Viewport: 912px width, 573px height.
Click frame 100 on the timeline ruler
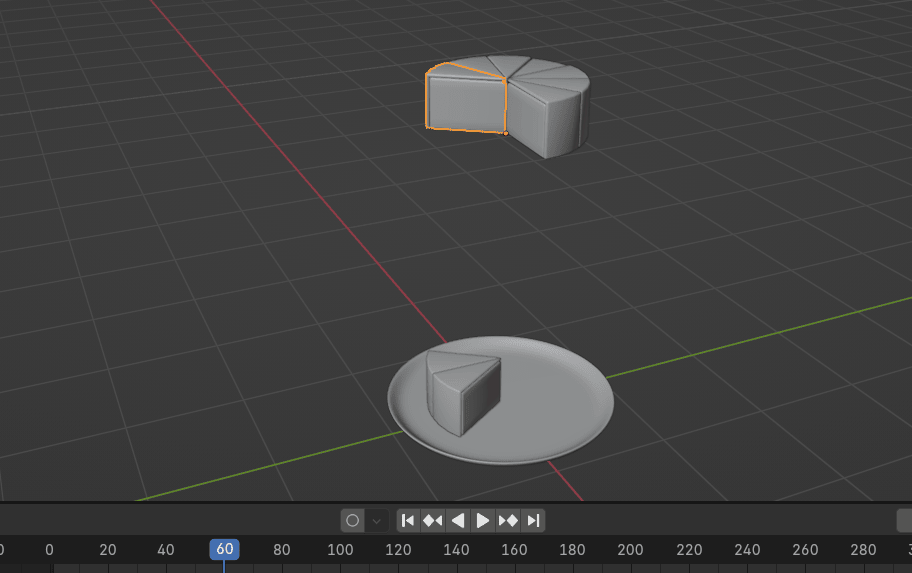pyautogui.click(x=340, y=550)
